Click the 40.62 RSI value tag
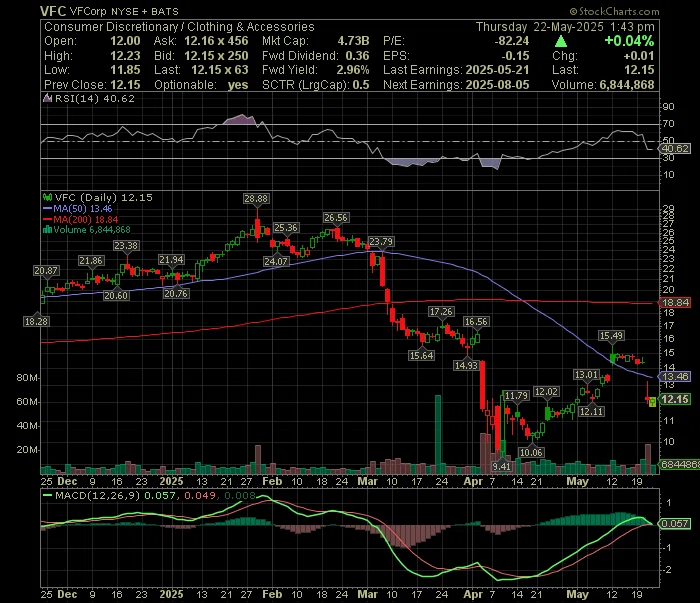Viewport: 700px width, 603px height. point(675,149)
